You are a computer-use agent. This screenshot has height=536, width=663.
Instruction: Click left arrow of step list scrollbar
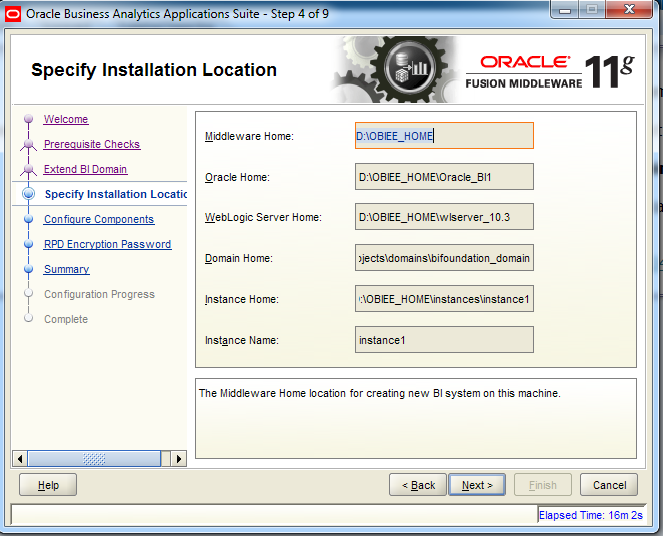click(19, 459)
